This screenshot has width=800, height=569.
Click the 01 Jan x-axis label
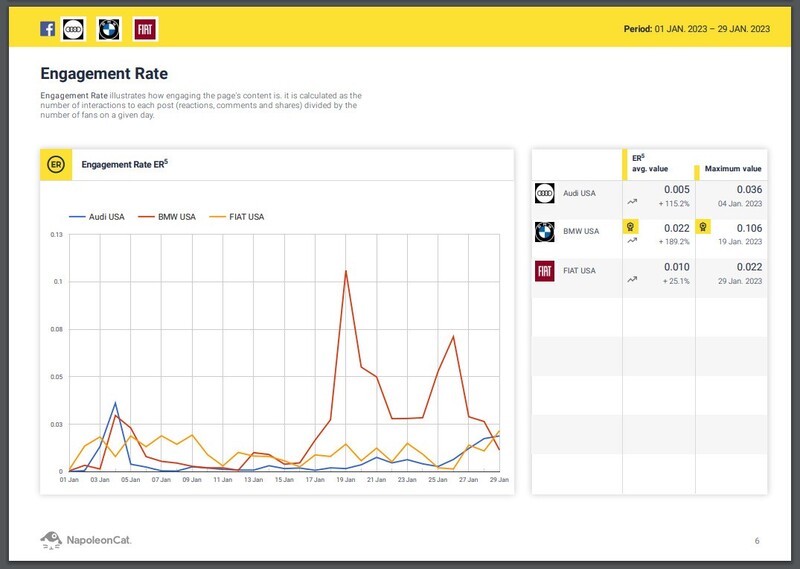69,480
